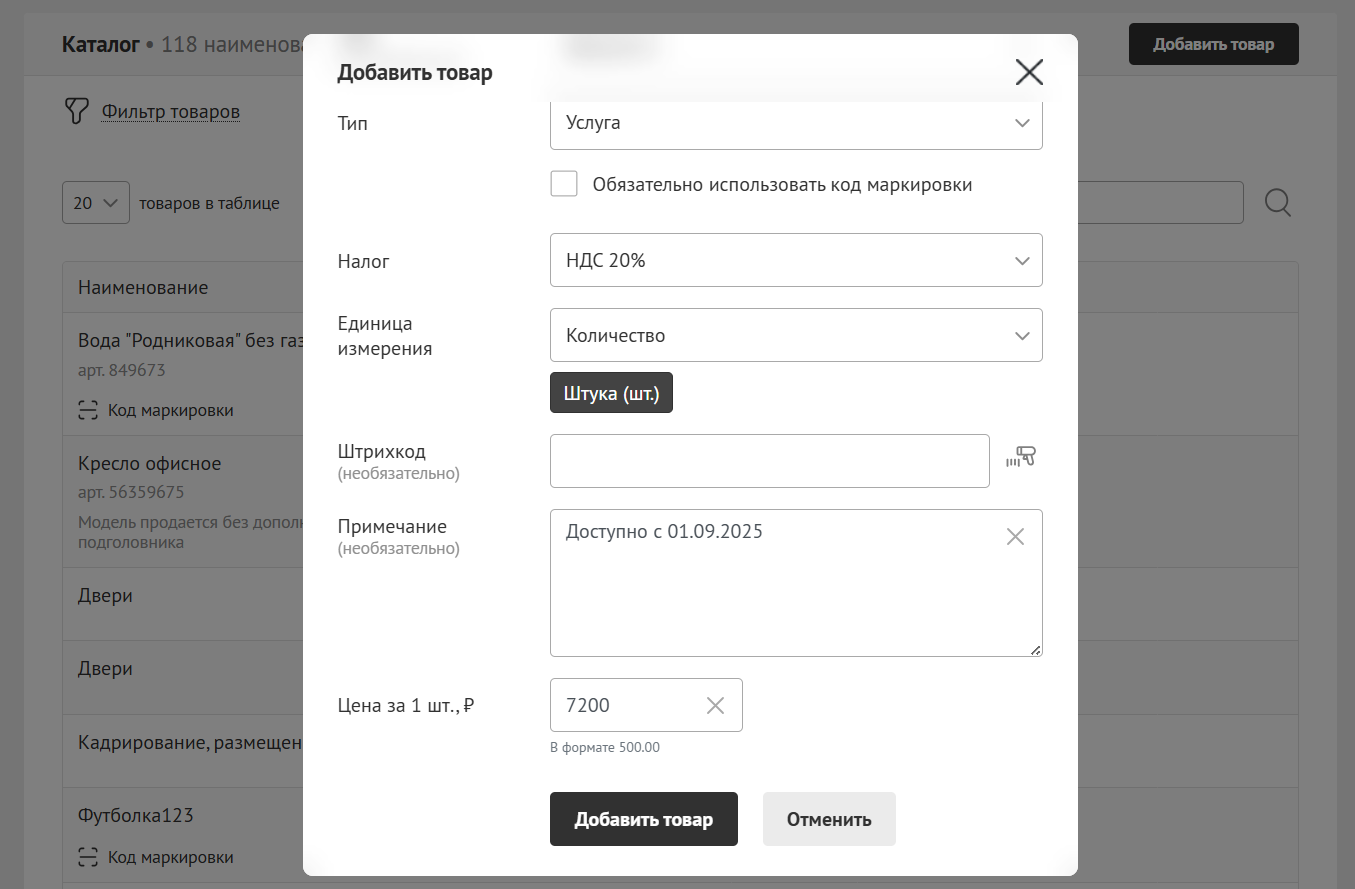
Task: Clear the Примечание text with X icon
Action: pyautogui.click(x=1015, y=537)
